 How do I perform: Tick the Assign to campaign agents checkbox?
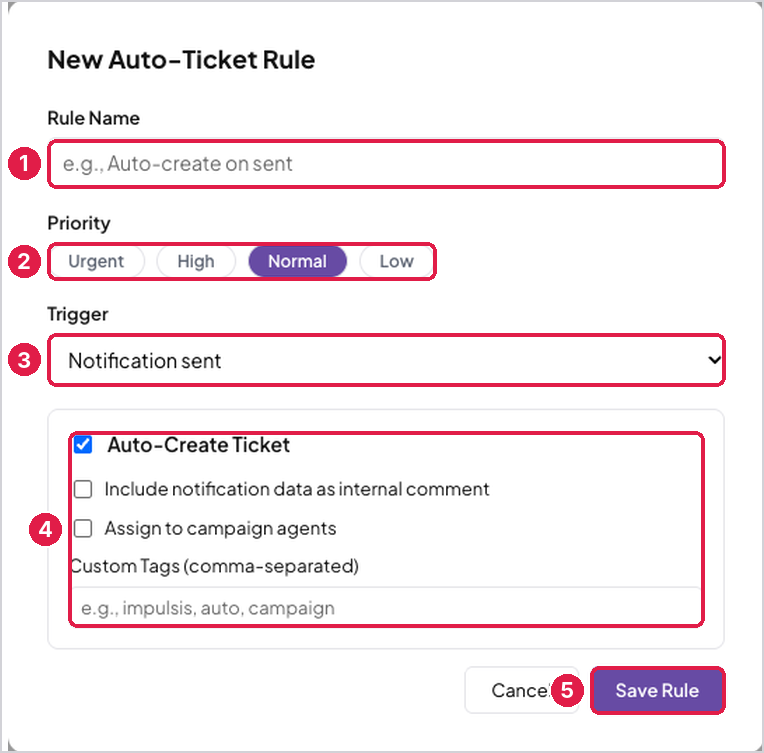coord(83,528)
